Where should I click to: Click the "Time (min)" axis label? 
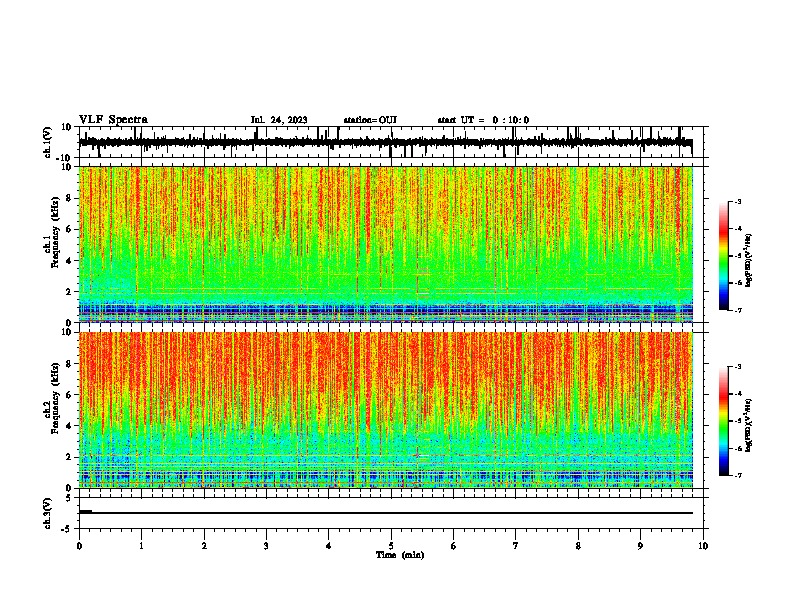pos(400,555)
